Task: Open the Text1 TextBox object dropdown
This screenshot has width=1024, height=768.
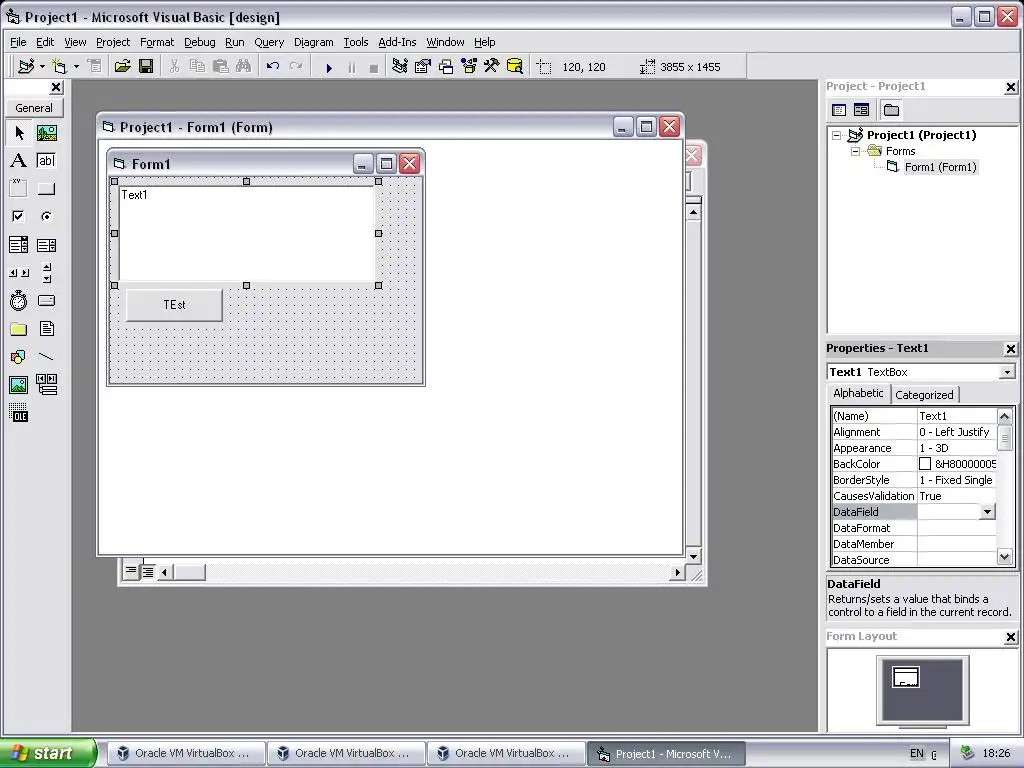Action: pos(1007,372)
